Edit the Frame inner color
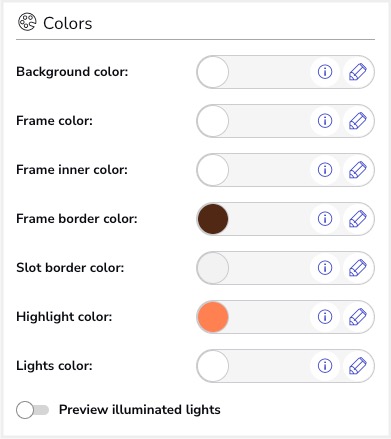 point(358,170)
